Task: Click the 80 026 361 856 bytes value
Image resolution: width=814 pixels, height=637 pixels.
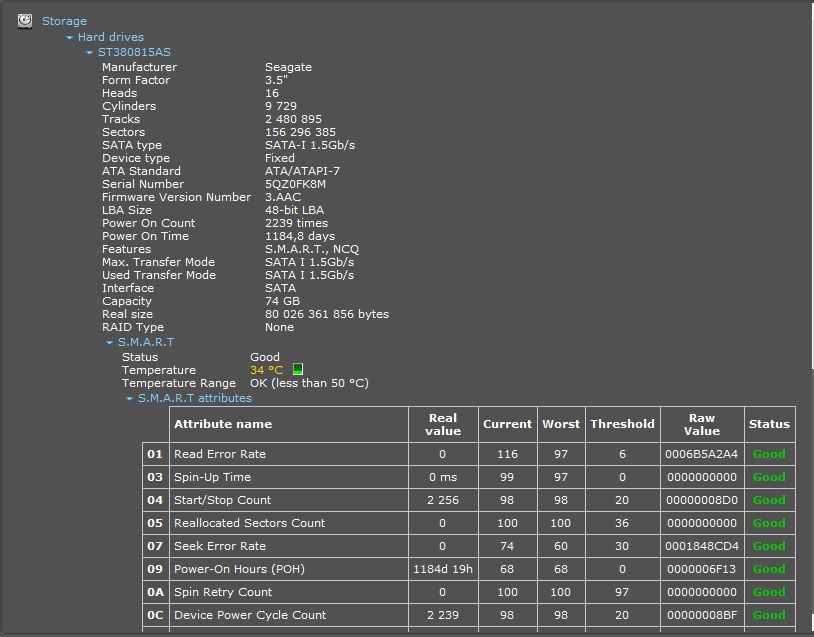Action: (327, 314)
